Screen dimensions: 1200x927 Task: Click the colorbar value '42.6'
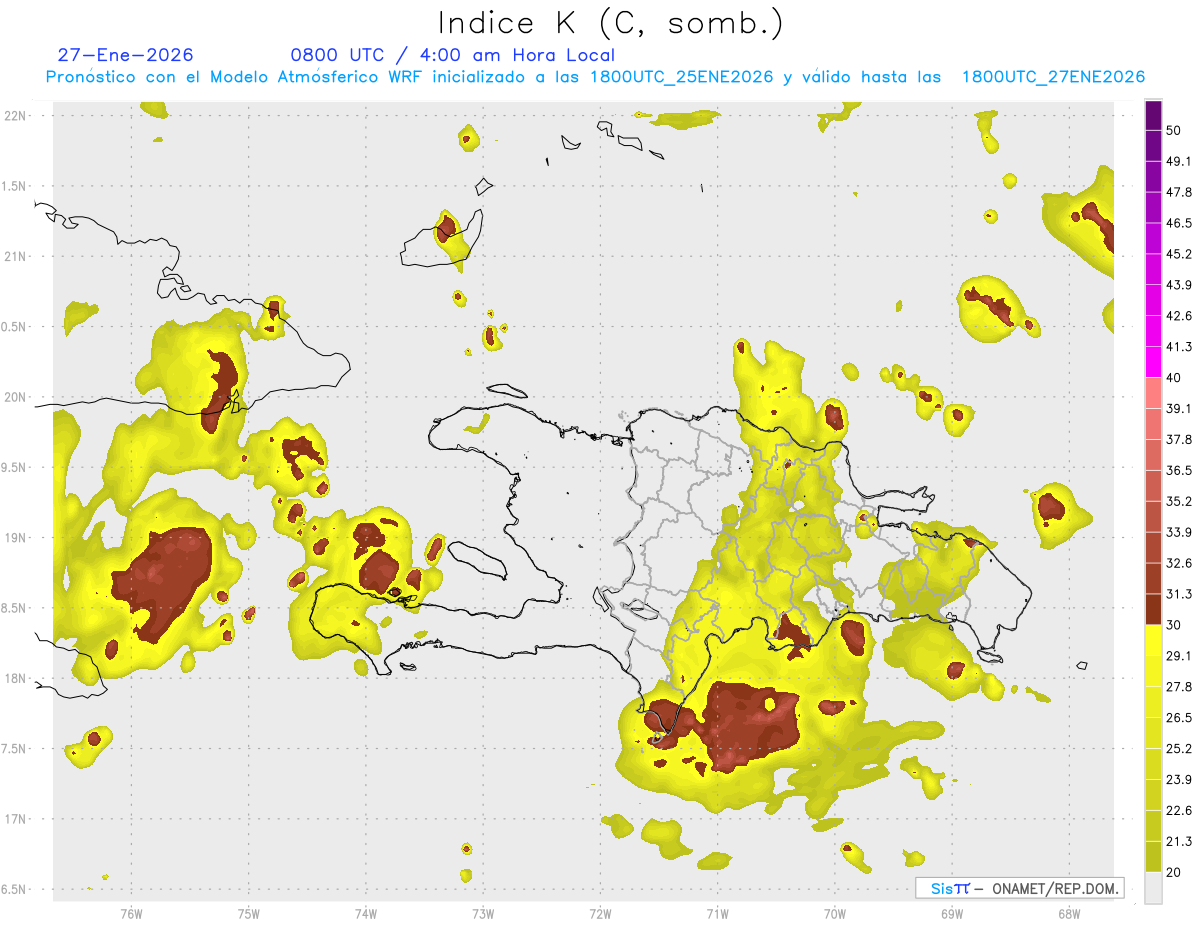click(1179, 316)
